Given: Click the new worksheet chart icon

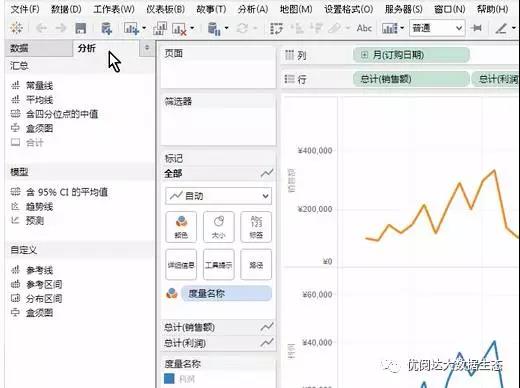Looking at the screenshot, I should tap(131, 28).
